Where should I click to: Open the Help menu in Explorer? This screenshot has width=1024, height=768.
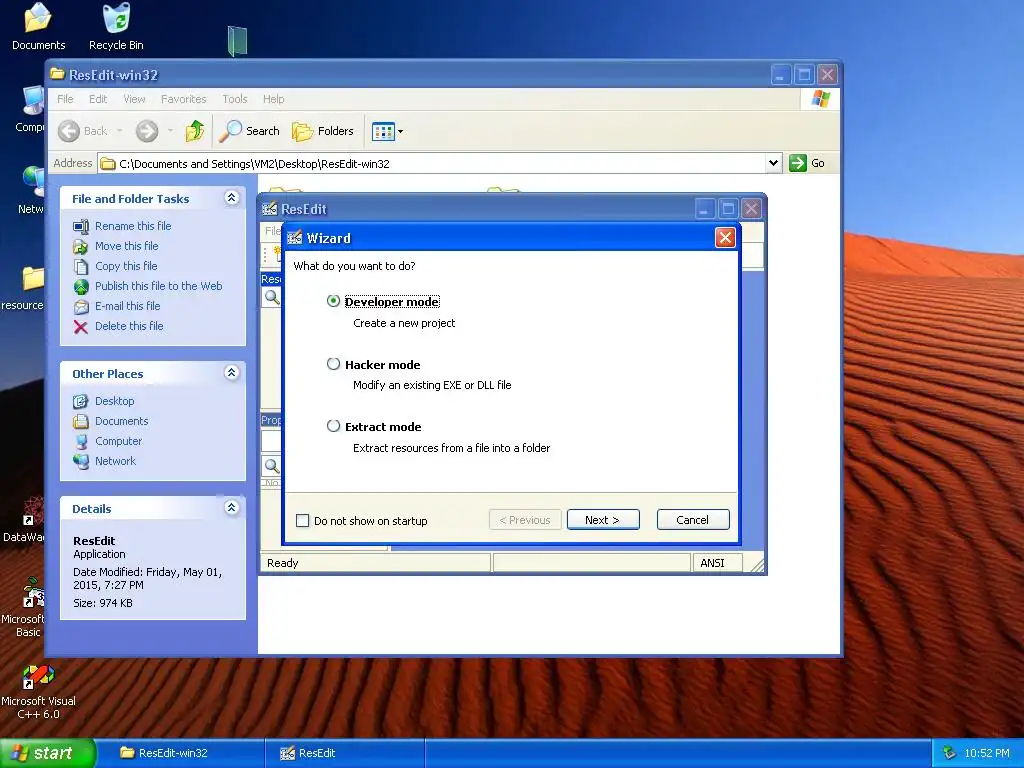(274, 99)
